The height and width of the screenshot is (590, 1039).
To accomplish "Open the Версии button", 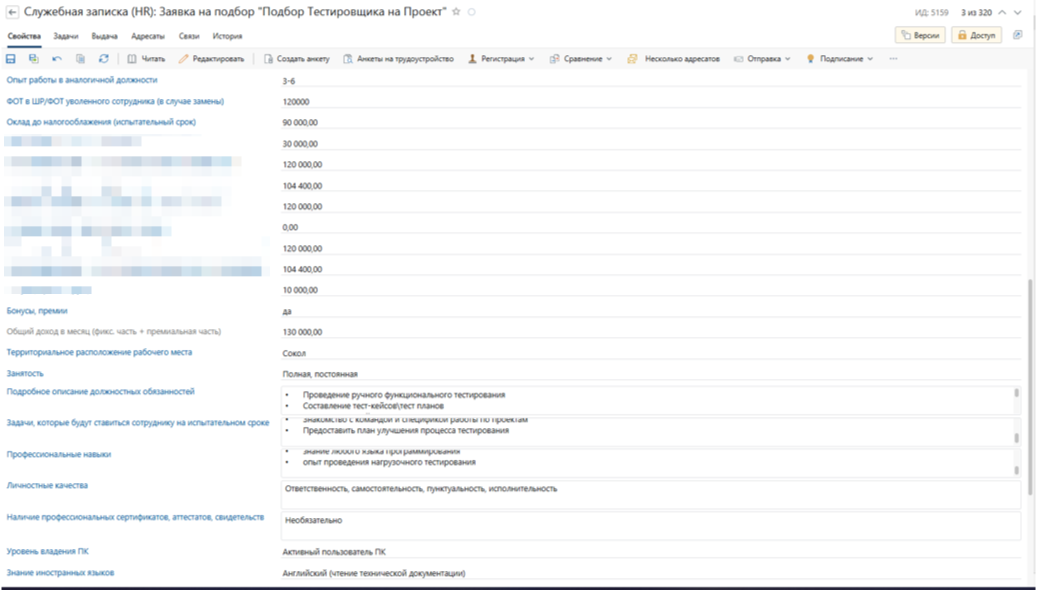I will (x=920, y=35).
